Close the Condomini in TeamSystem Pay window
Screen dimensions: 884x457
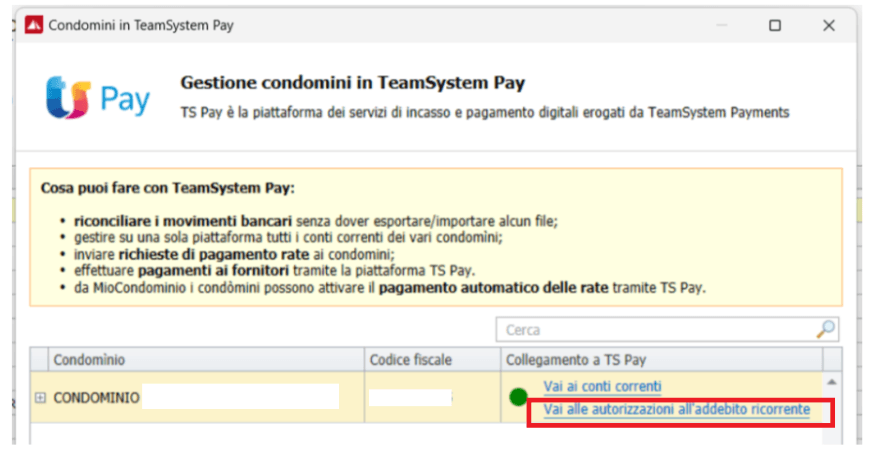click(x=829, y=25)
